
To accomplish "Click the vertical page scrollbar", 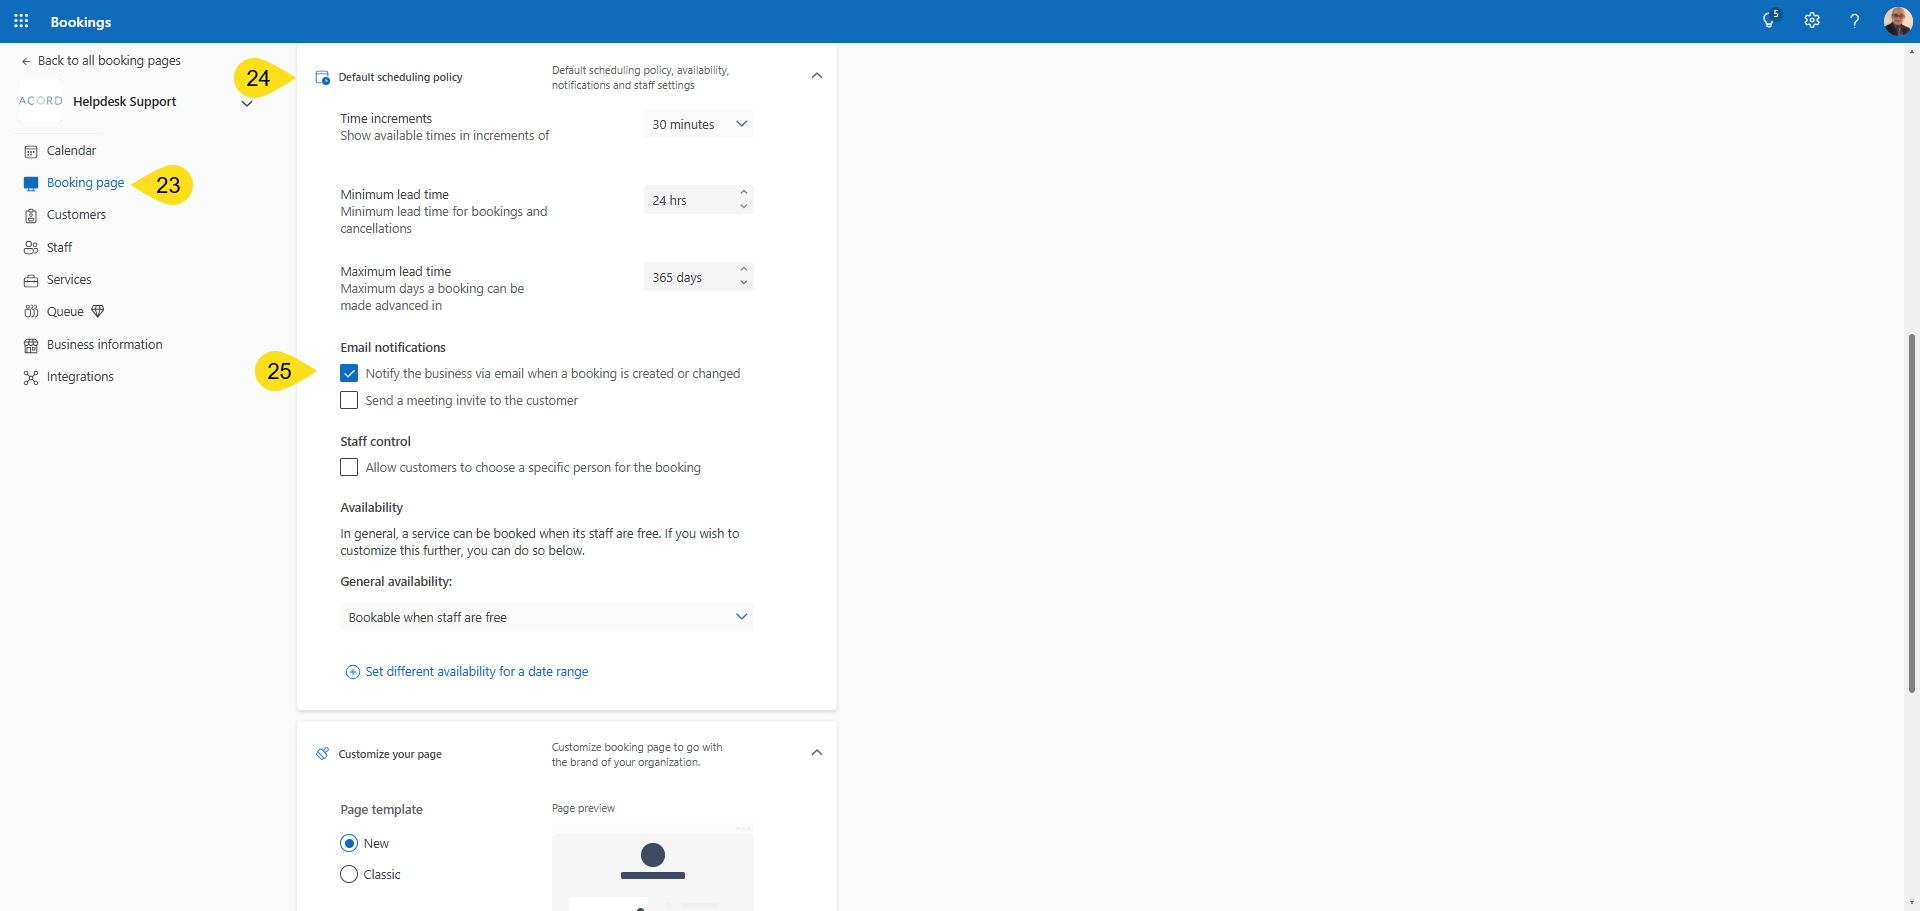I will [1911, 512].
